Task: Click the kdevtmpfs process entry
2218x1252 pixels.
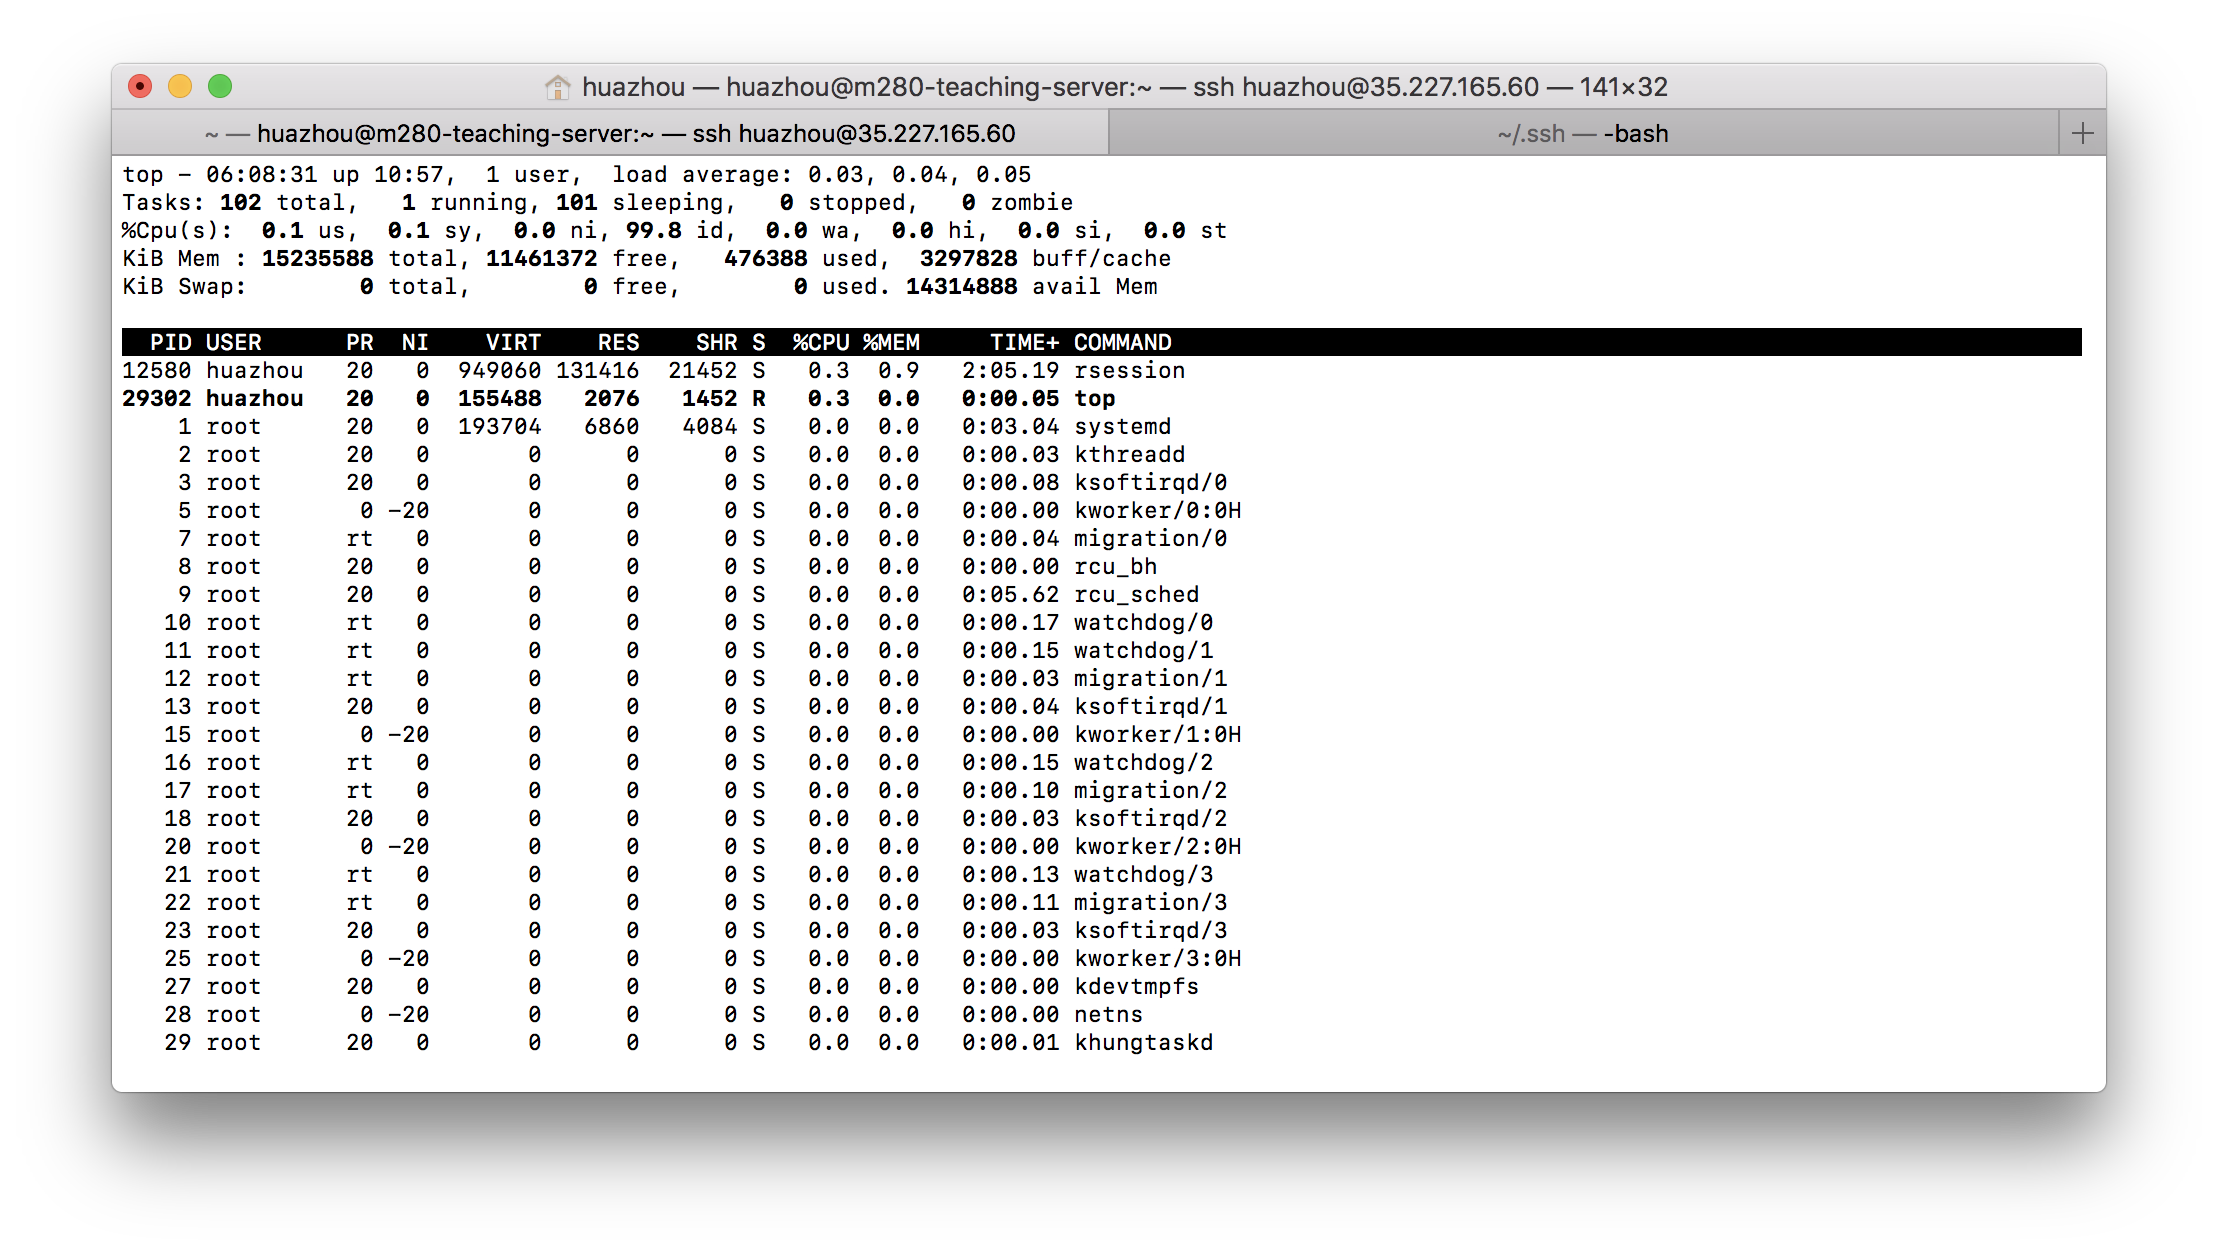Action: (1136, 986)
